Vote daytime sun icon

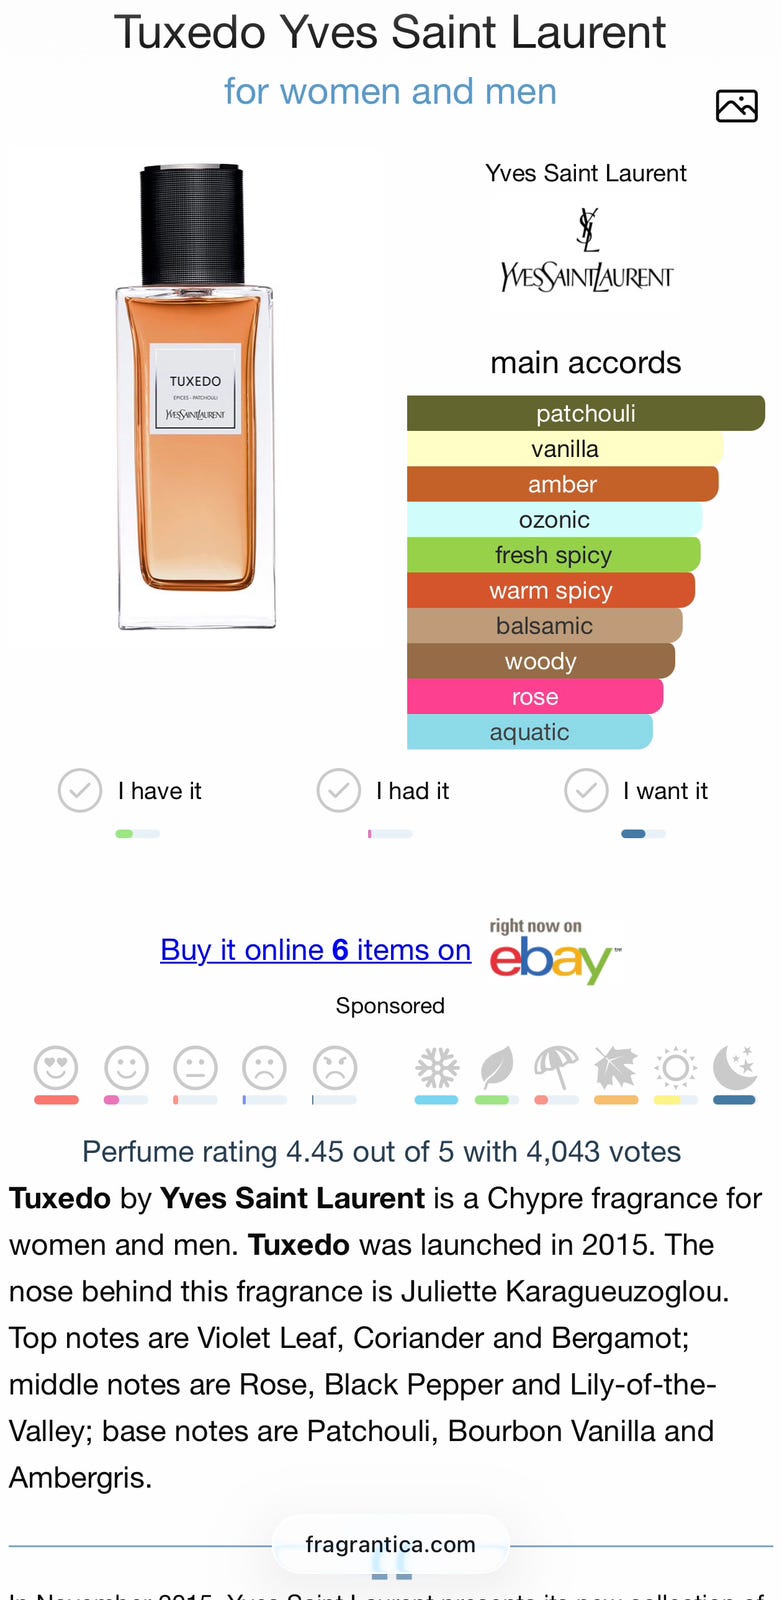675,1069
